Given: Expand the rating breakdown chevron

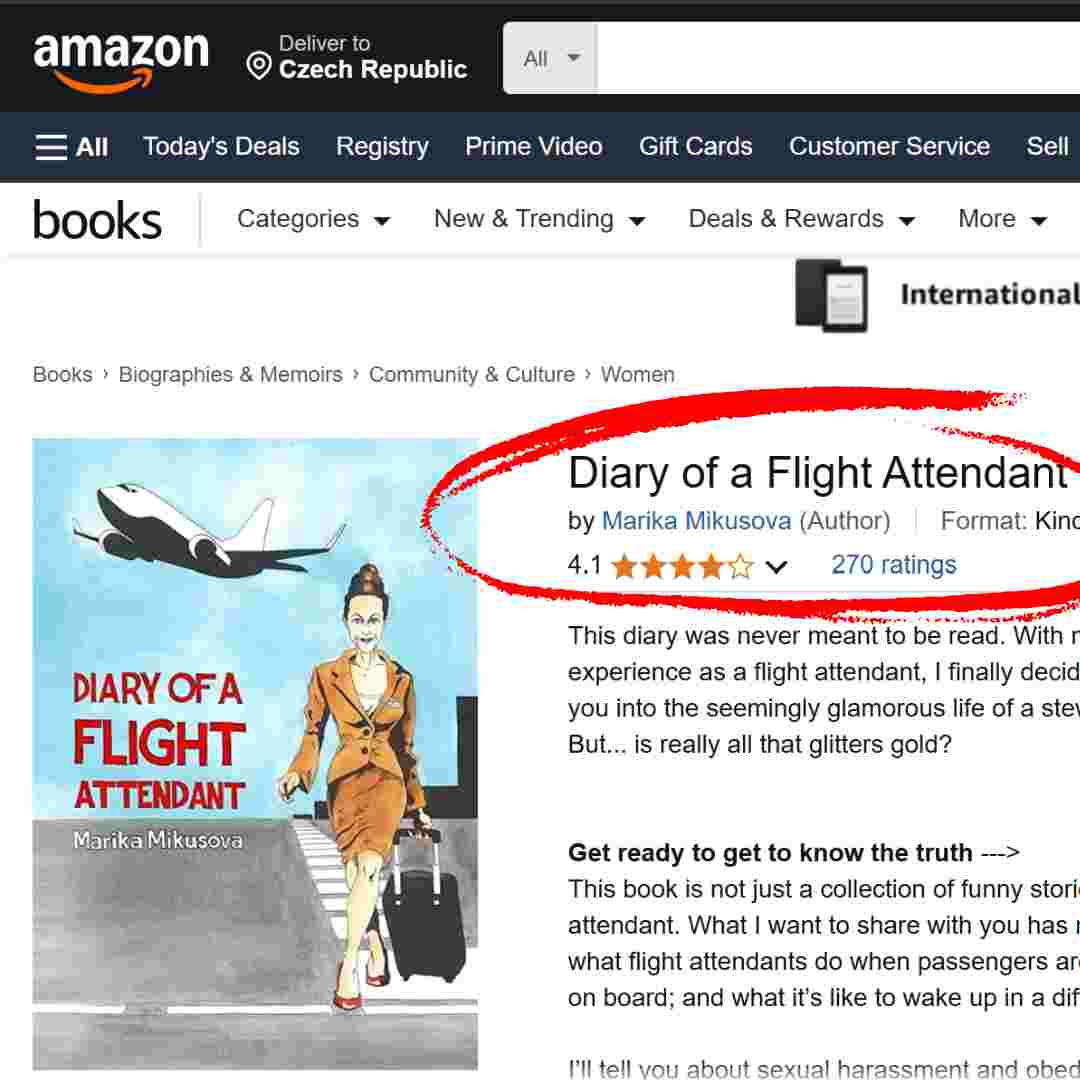Looking at the screenshot, I should click(x=776, y=567).
